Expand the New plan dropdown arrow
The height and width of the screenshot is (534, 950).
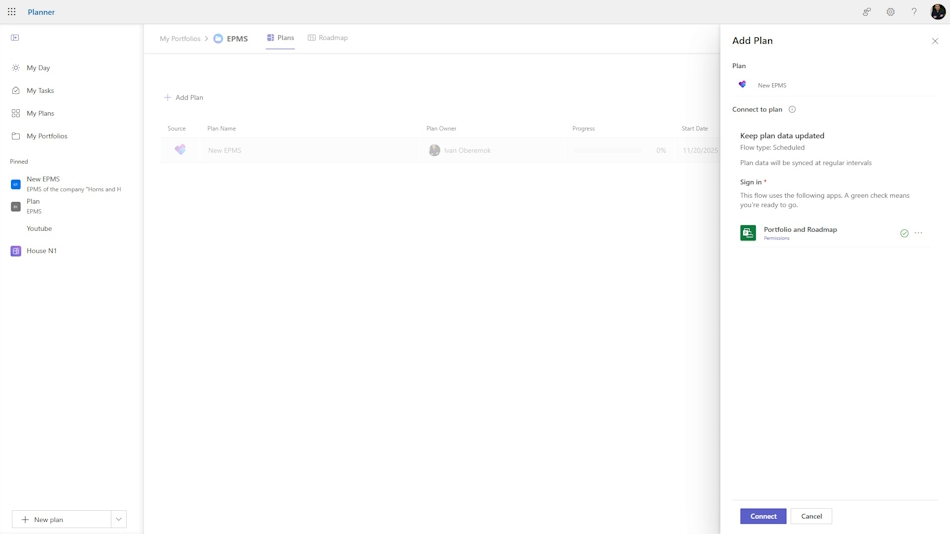click(x=119, y=519)
